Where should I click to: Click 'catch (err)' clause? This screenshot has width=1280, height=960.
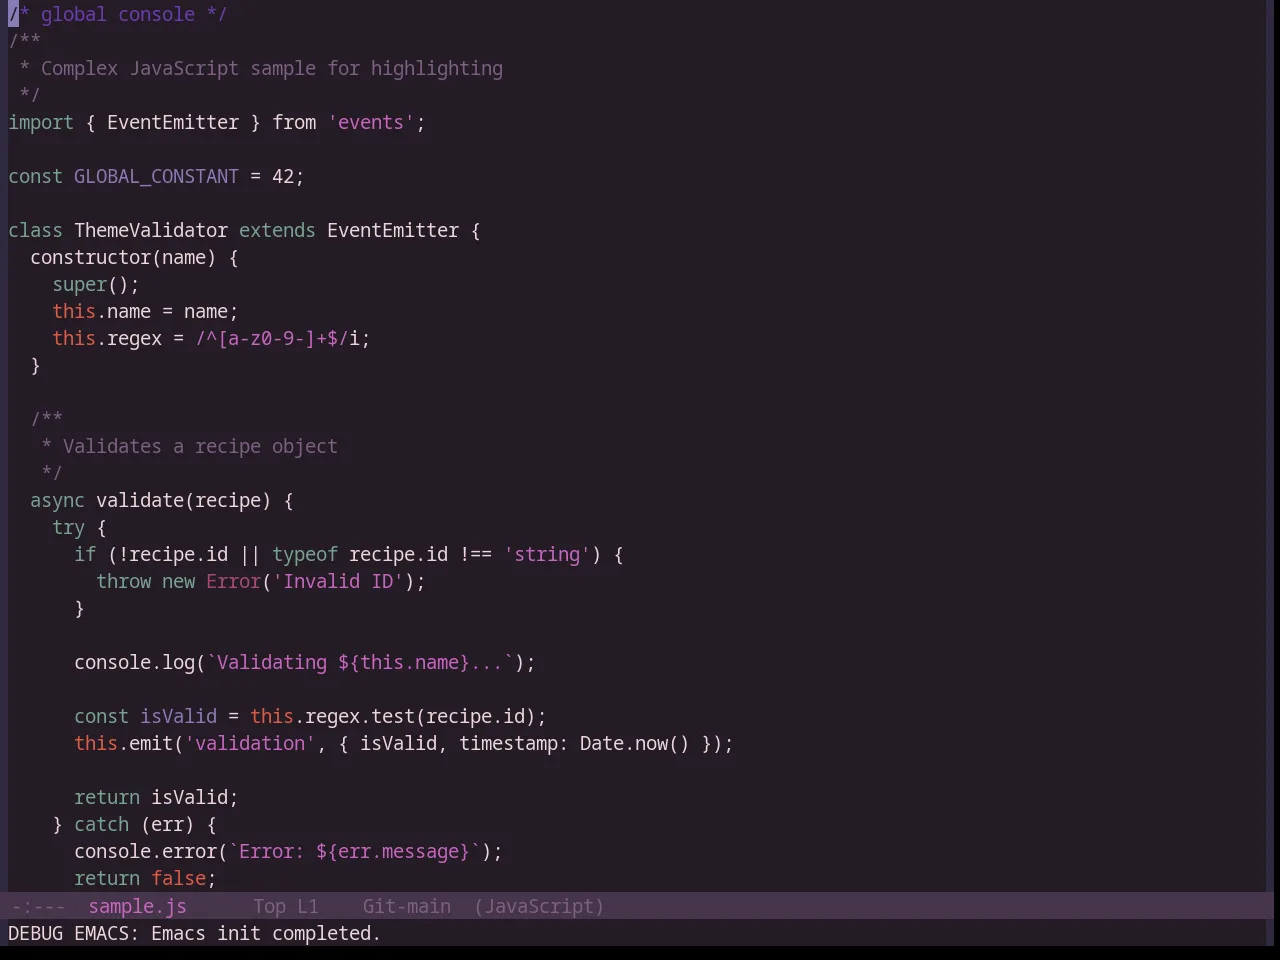[x=134, y=824]
